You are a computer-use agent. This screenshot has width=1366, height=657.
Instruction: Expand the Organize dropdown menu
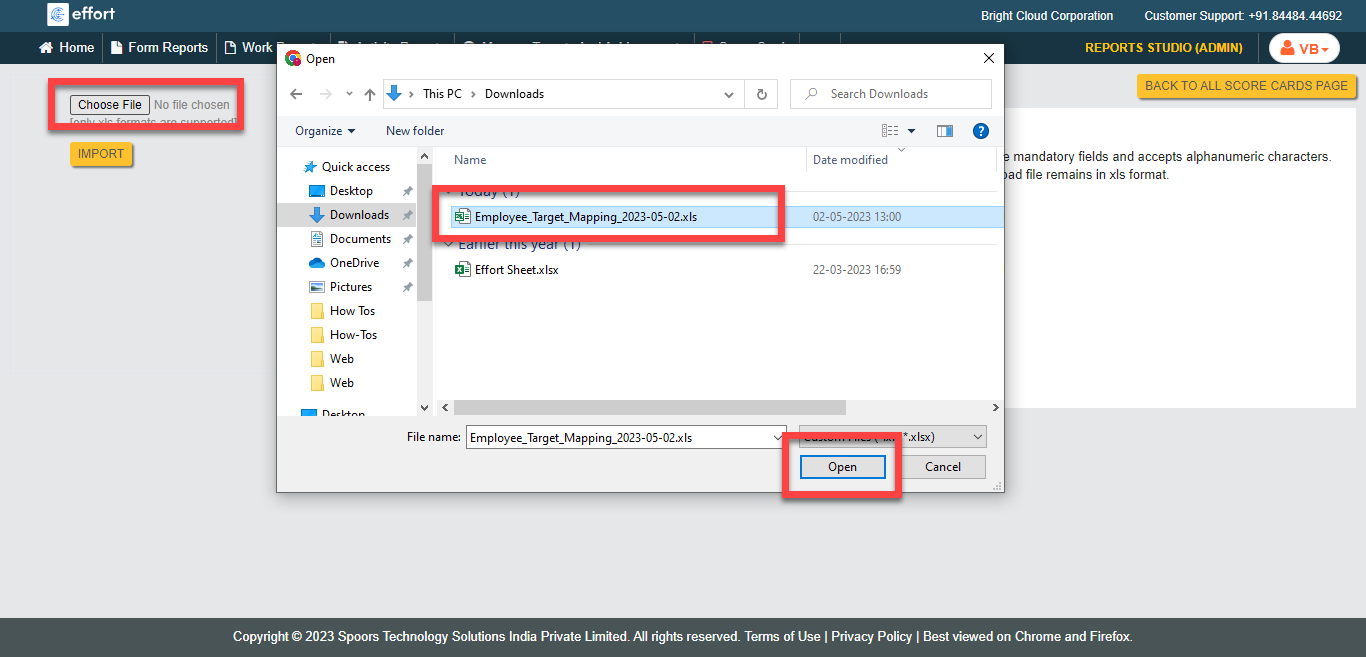pos(325,131)
